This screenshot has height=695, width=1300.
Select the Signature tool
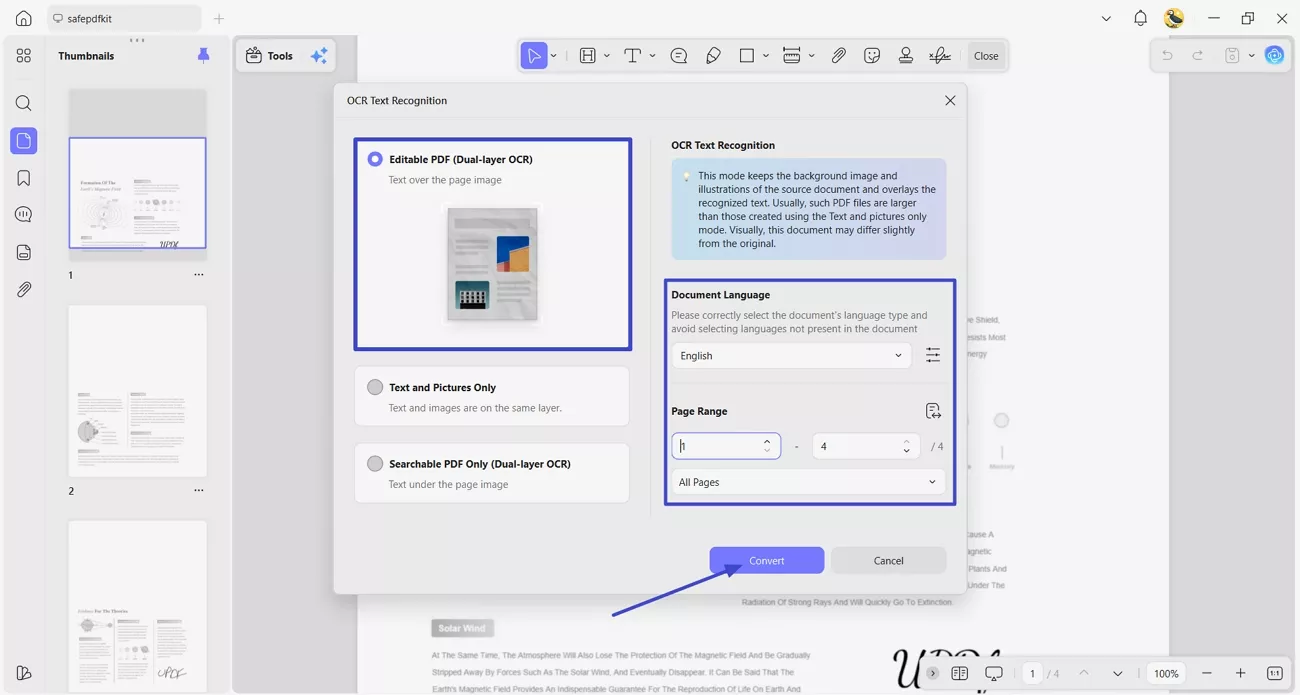point(939,55)
